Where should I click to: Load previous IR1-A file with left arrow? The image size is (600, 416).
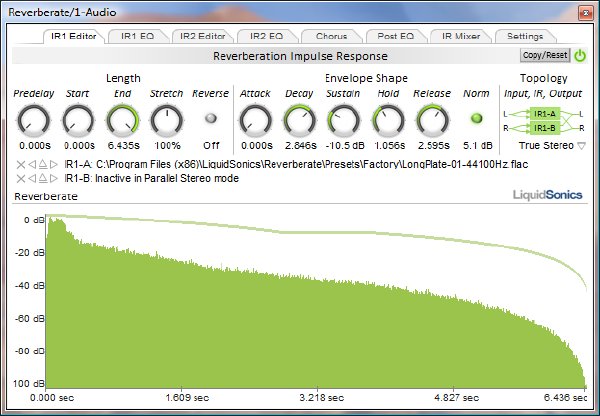pyautogui.click(x=32, y=165)
